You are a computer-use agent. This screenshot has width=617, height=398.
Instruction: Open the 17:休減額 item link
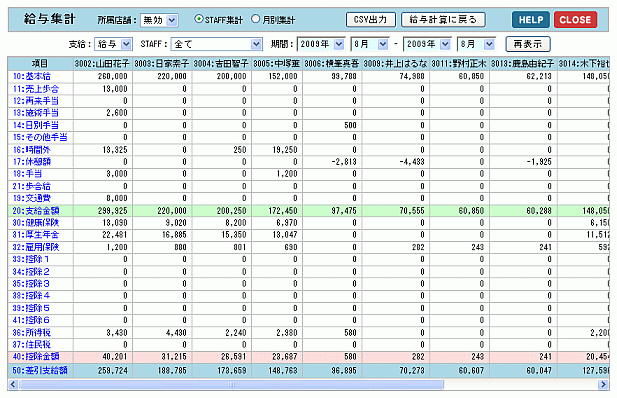[32, 162]
